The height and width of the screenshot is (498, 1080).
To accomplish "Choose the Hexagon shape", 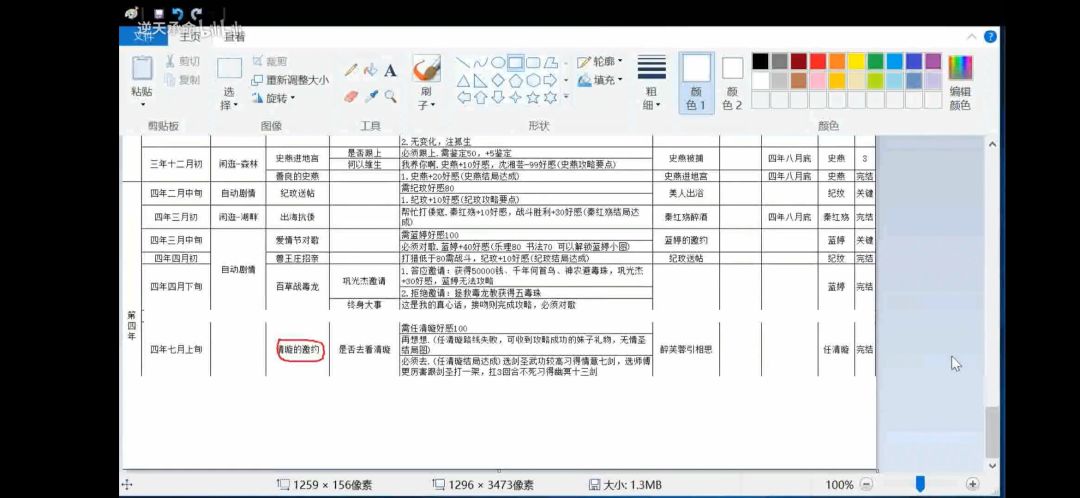I will 532,81.
